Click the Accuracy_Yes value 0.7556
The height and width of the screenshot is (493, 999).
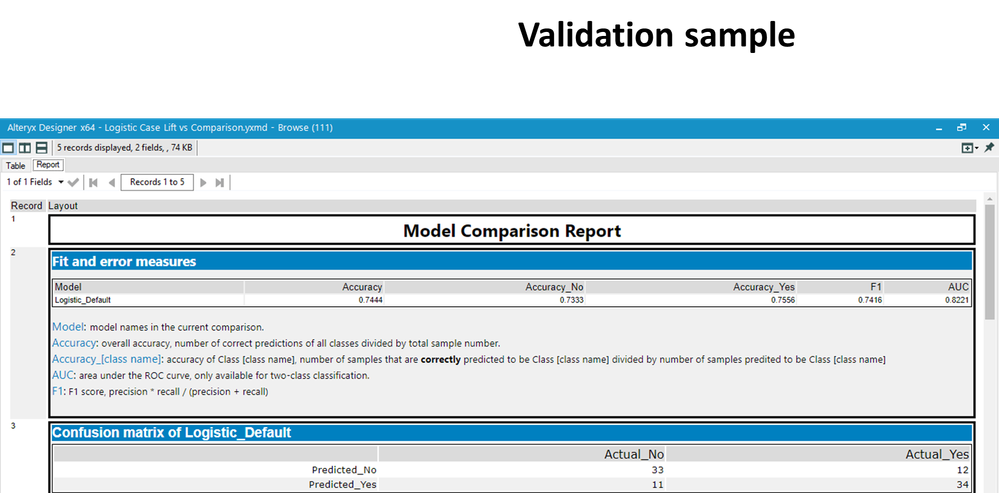click(x=782, y=300)
